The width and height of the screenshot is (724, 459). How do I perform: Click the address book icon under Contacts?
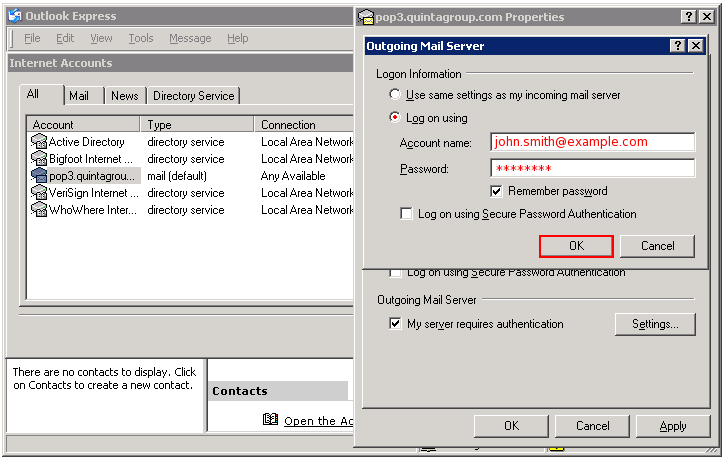(x=270, y=419)
